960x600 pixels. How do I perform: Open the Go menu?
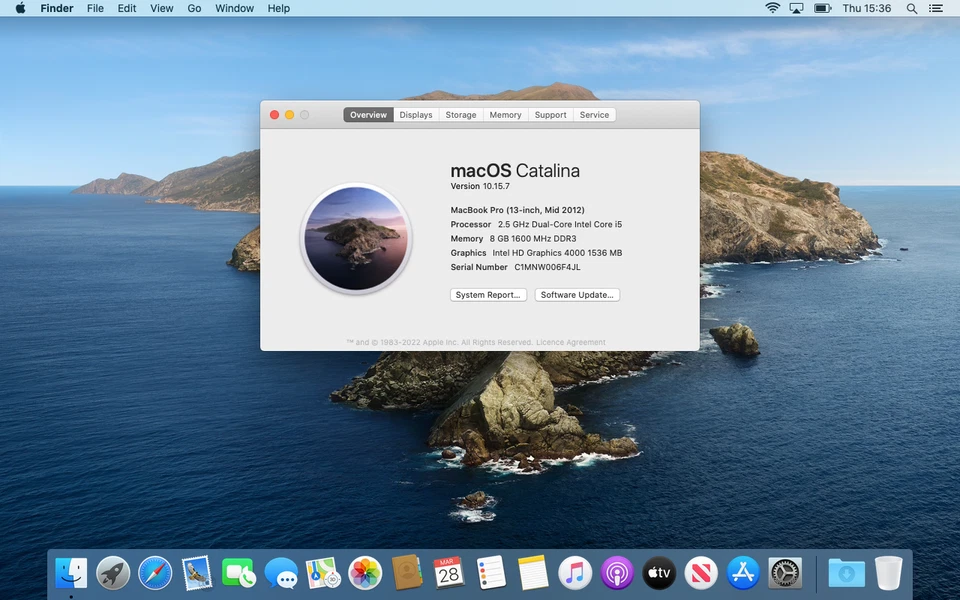194,8
